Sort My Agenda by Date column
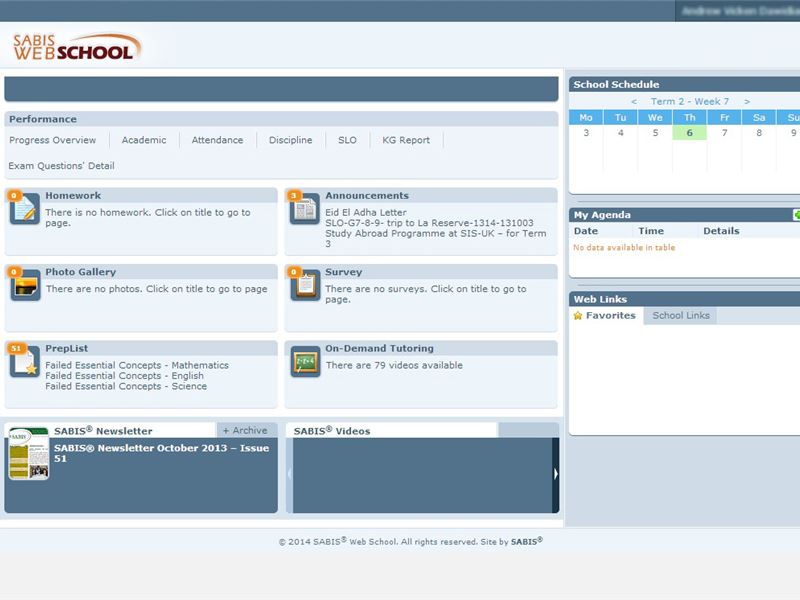The image size is (800, 600). 586,231
